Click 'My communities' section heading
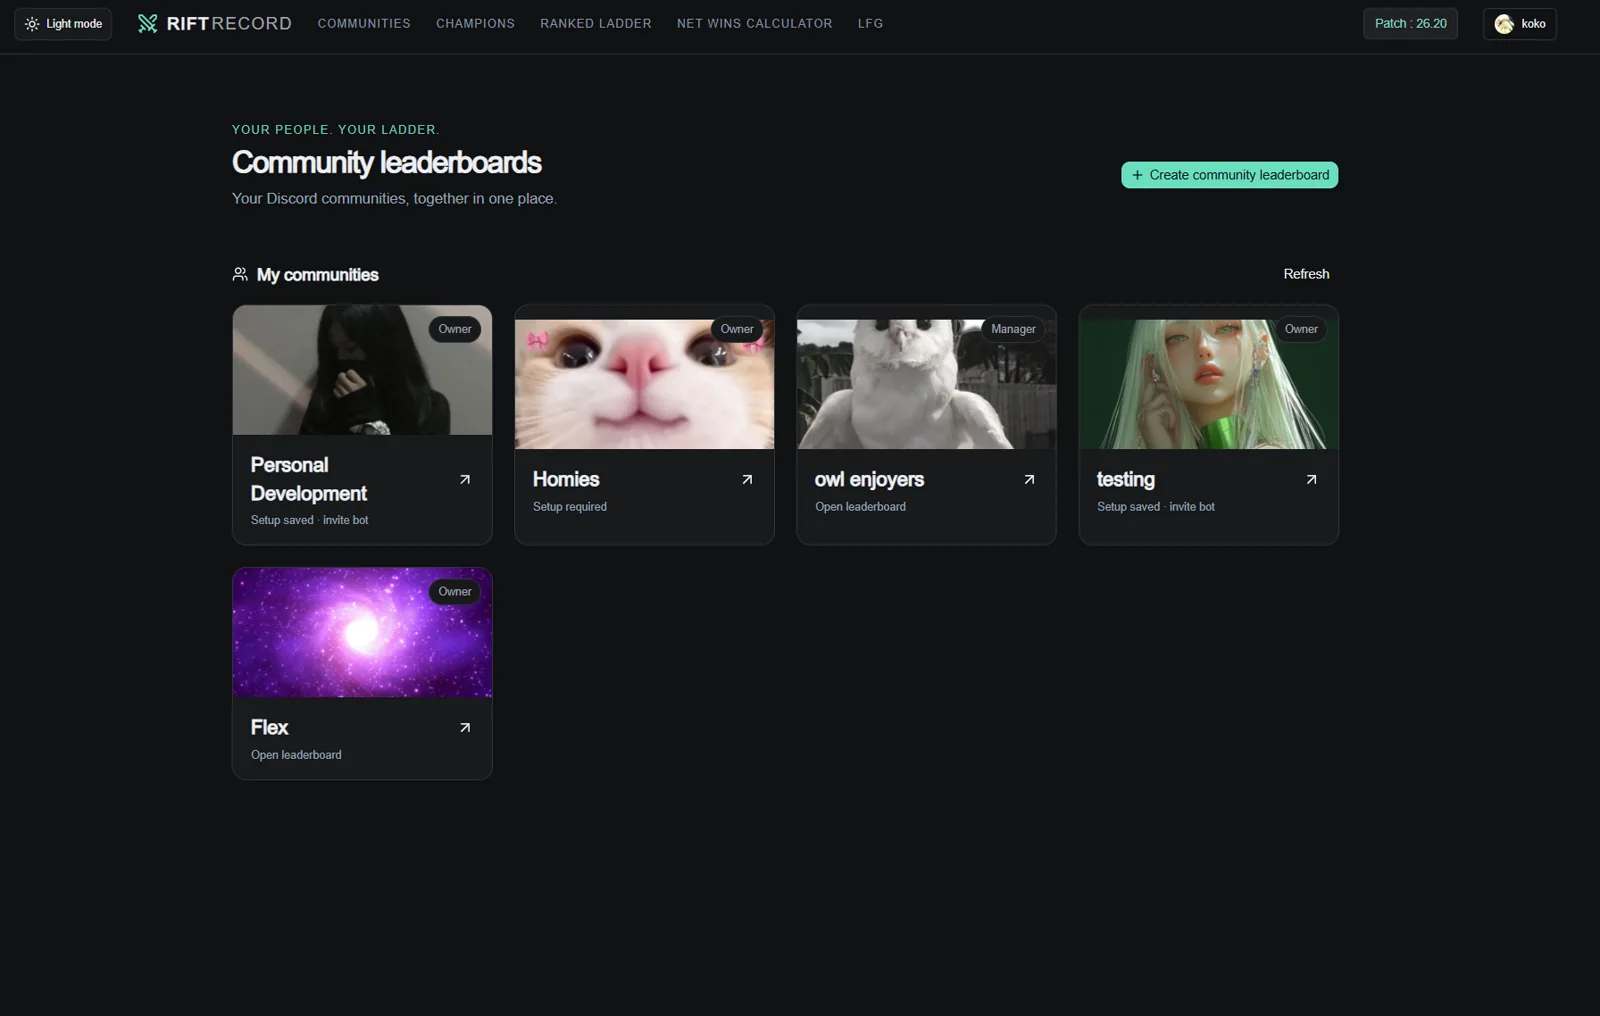Image resolution: width=1600 pixels, height=1016 pixels. pyautogui.click(x=317, y=275)
